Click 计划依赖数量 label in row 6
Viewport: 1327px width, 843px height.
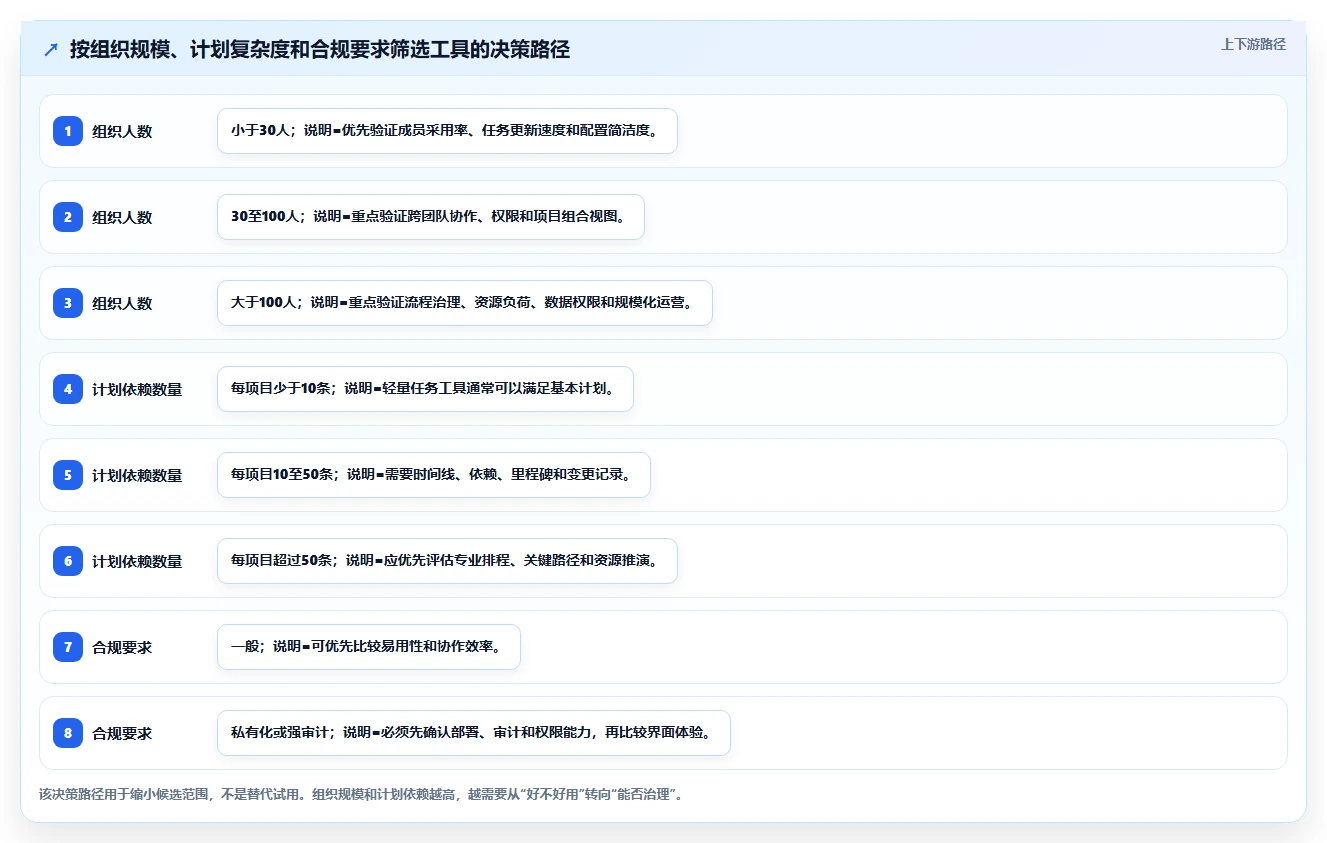click(137, 561)
